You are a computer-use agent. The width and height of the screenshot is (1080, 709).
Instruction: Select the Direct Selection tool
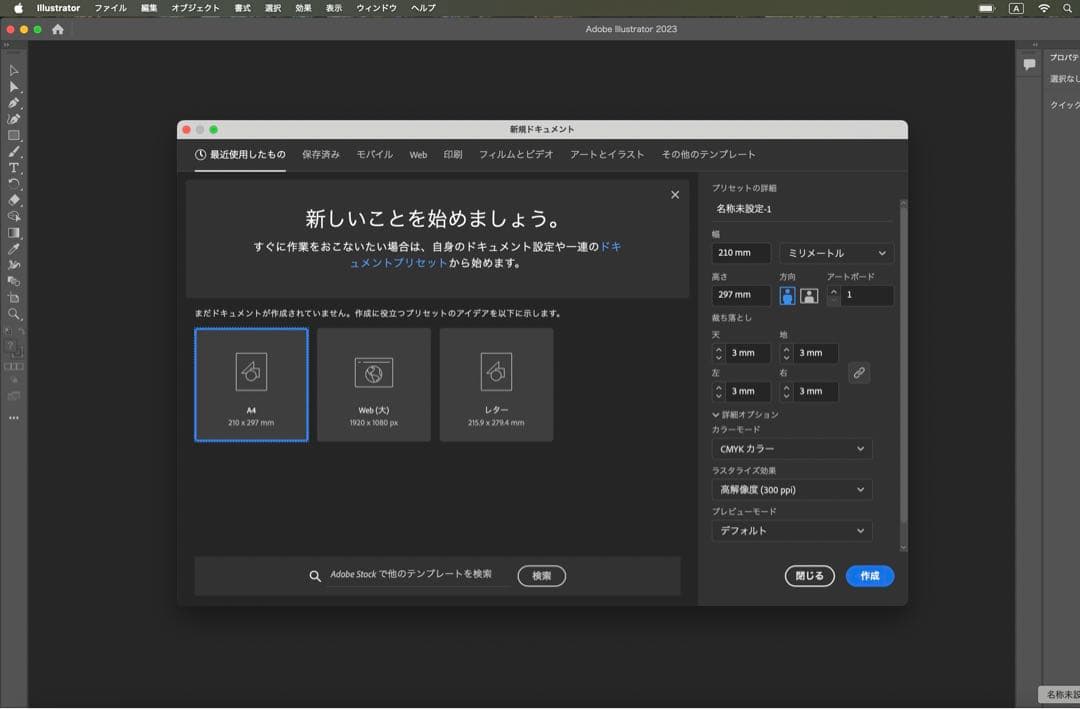pos(13,86)
